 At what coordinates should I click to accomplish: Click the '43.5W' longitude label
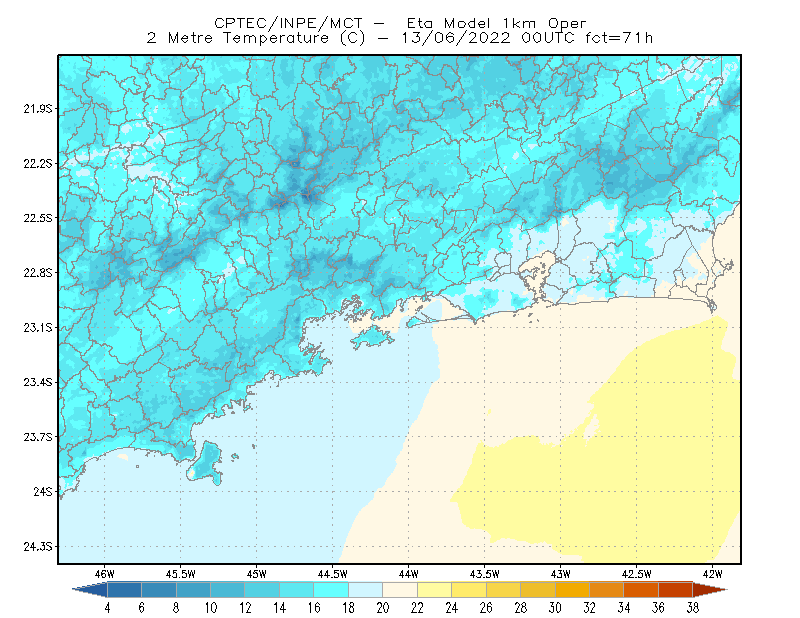tap(485, 574)
